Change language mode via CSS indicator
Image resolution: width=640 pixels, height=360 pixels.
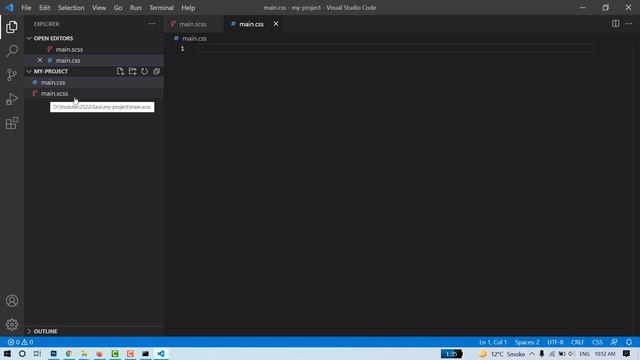(x=597, y=342)
